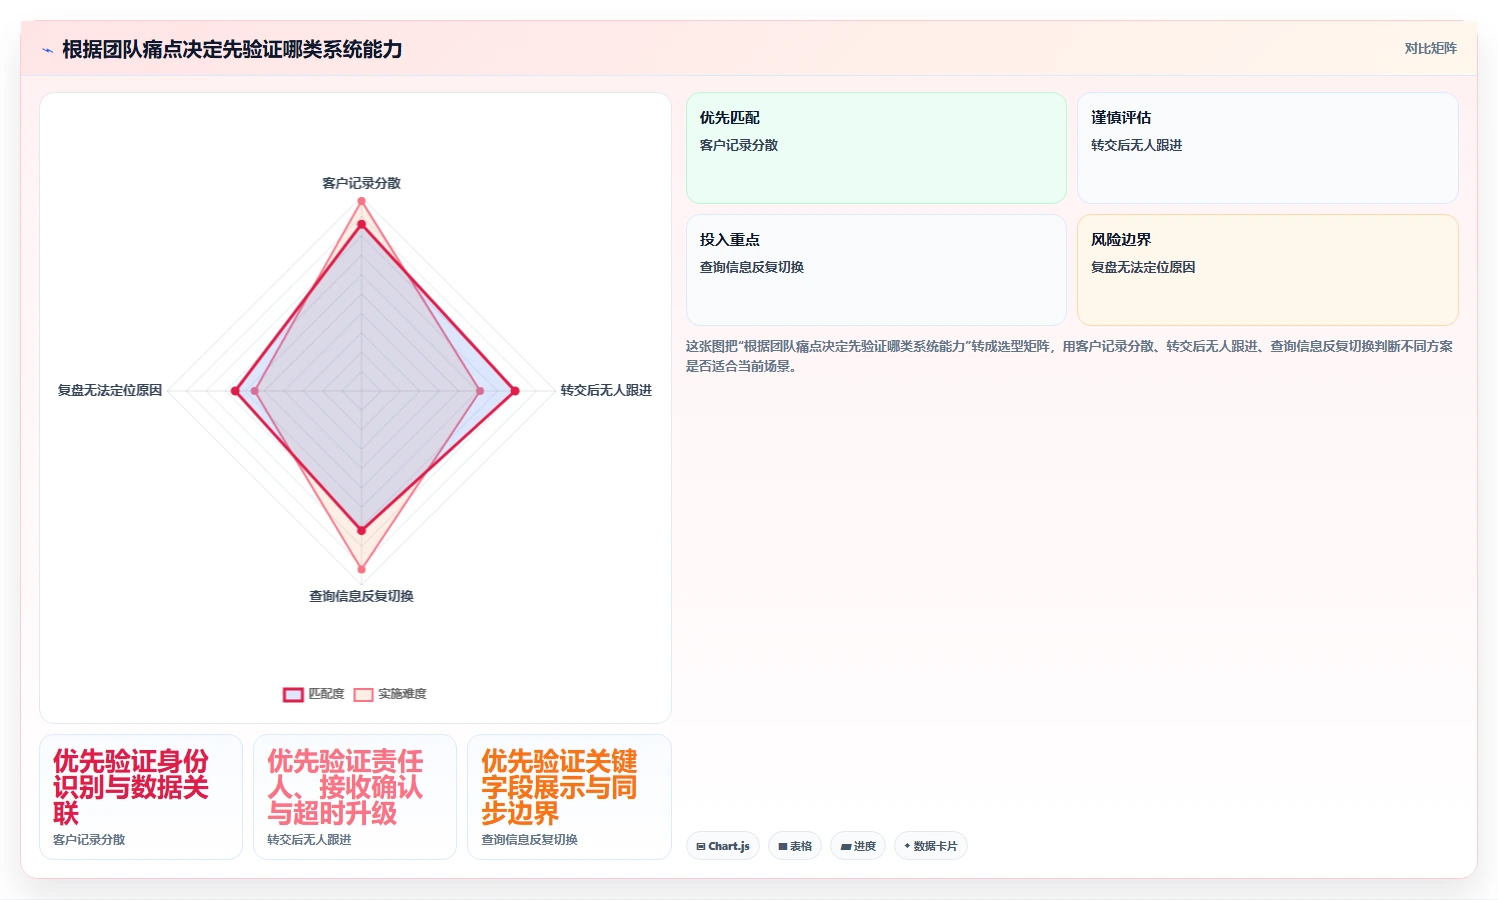Click the 查询信息反复切换 radar axis label
Image resolution: width=1498 pixels, height=900 pixels.
point(361,596)
